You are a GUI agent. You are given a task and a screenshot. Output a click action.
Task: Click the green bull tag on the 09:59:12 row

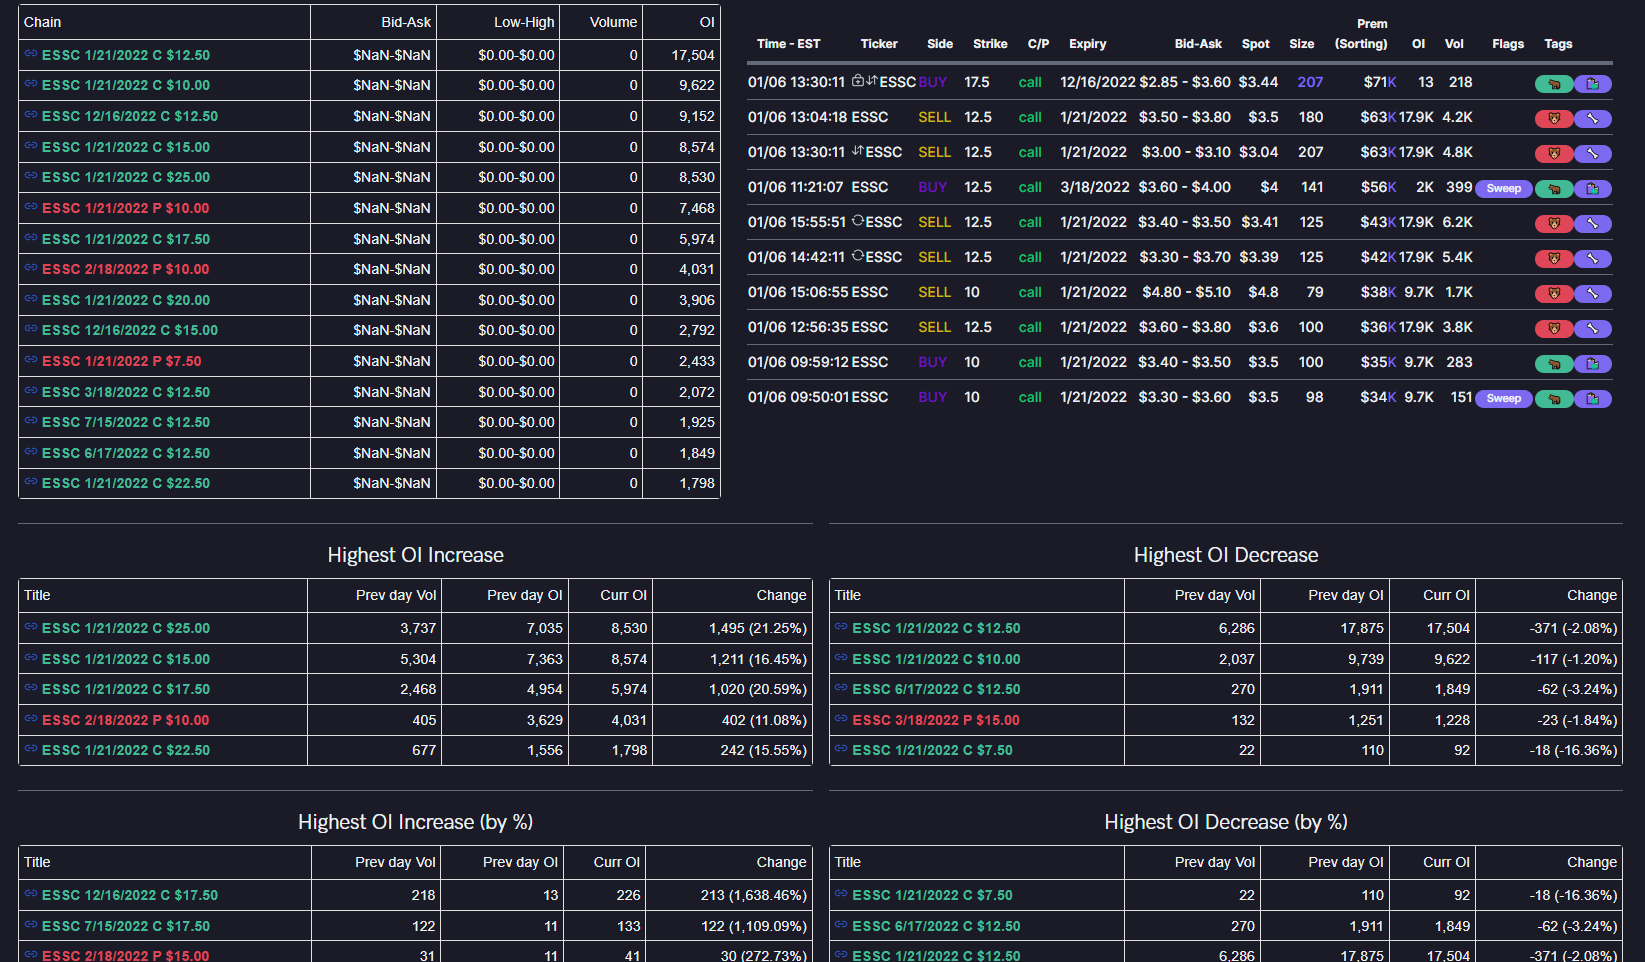tap(1554, 364)
